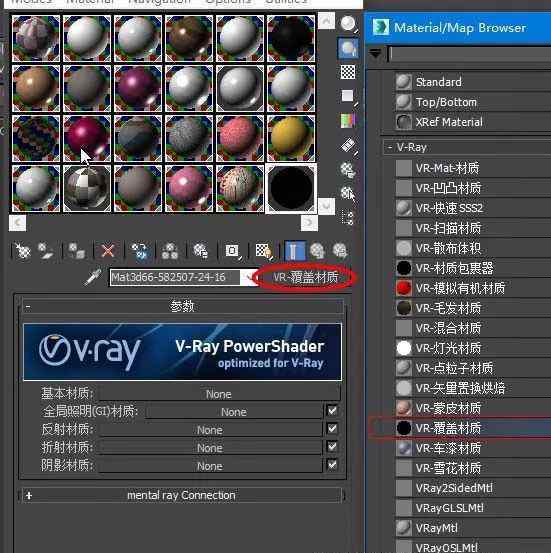
Task: Click None button for 阴影材质
Action: pyautogui.click(x=211, y=466)
